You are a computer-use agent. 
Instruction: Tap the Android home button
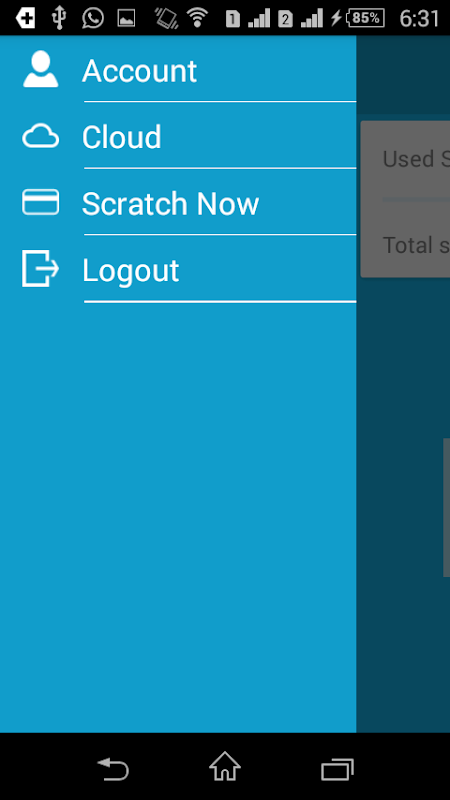click(225, 766)
